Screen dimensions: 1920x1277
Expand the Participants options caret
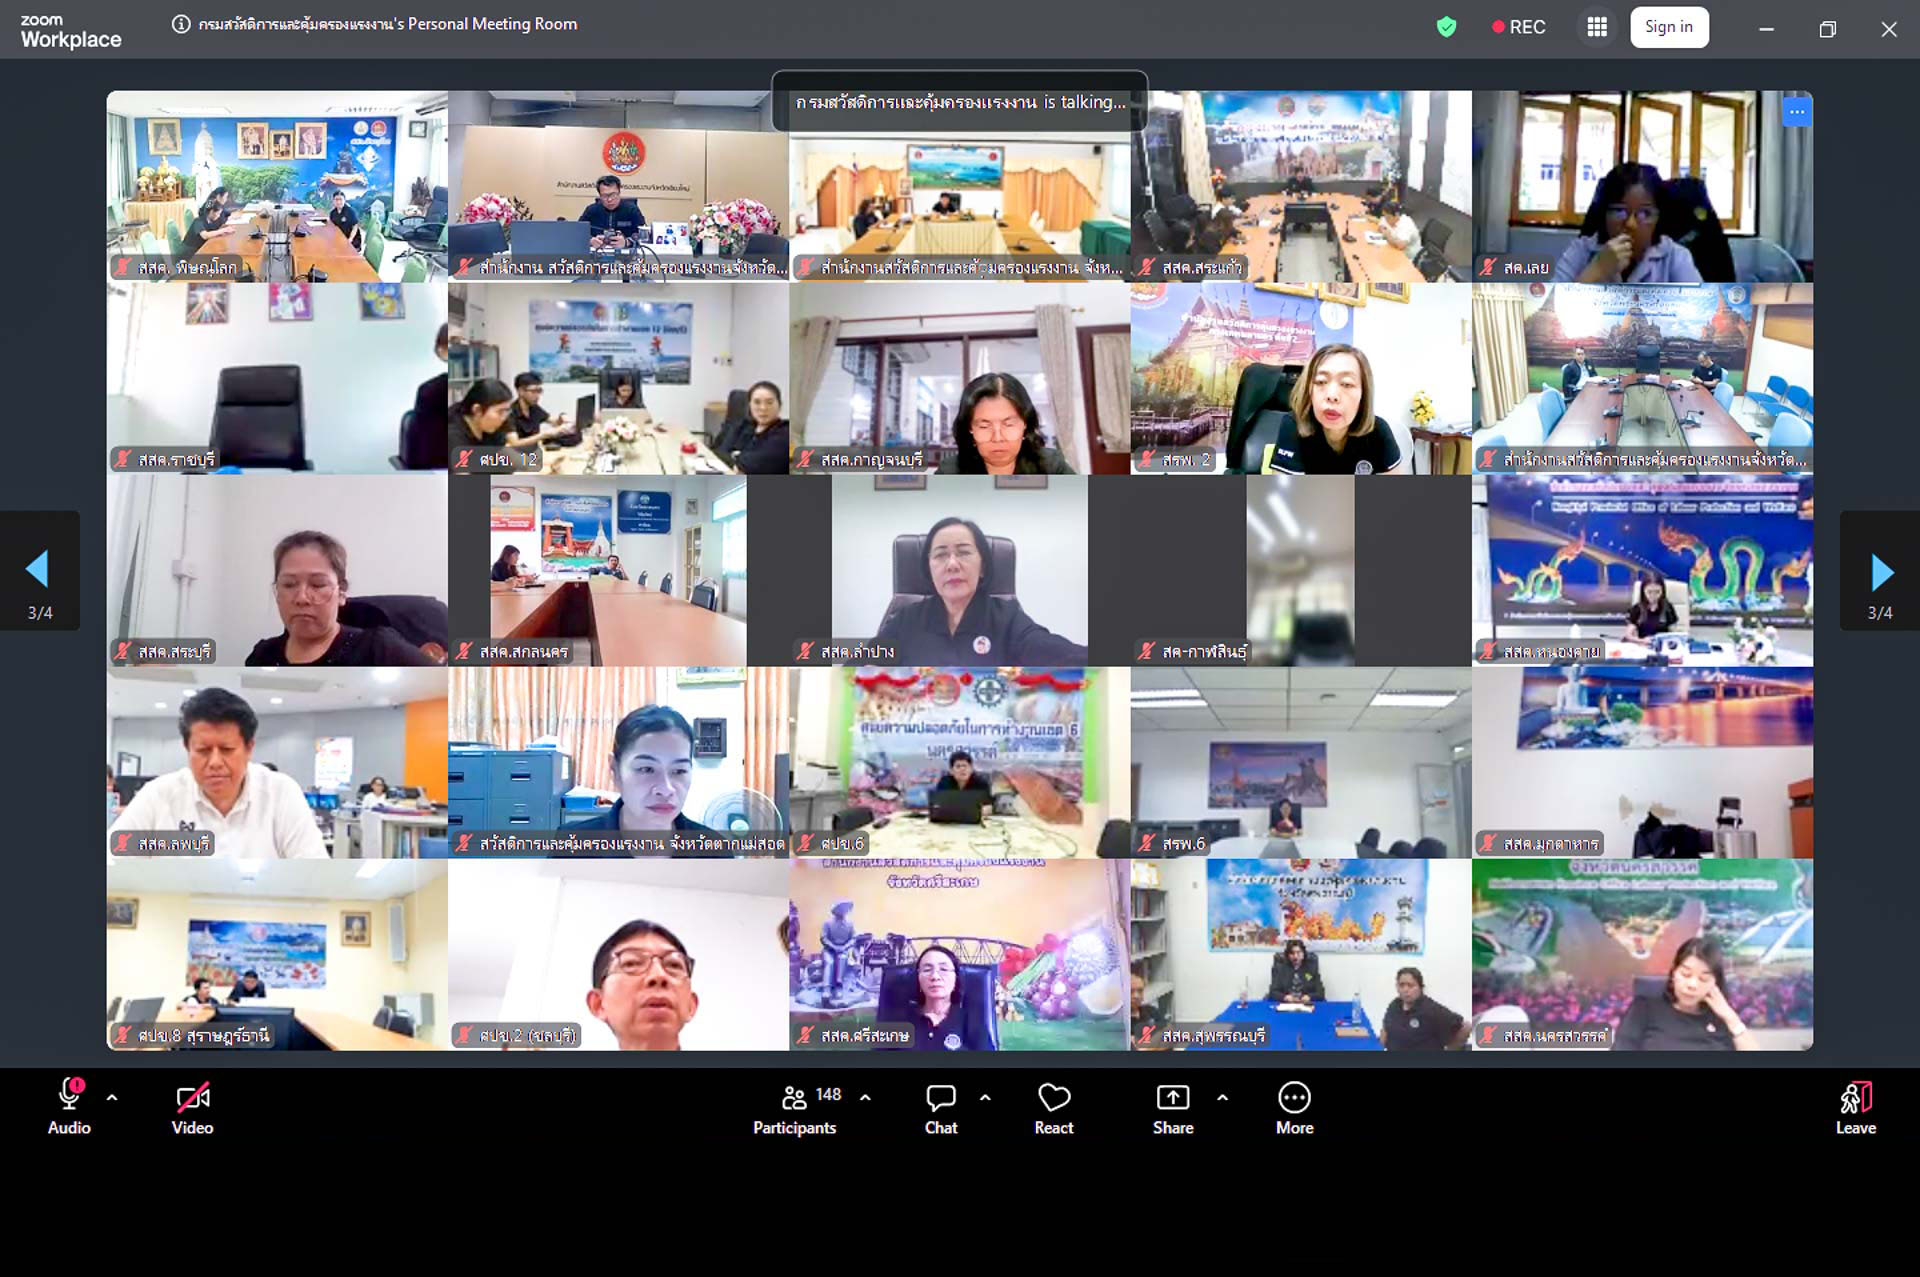865,1097
